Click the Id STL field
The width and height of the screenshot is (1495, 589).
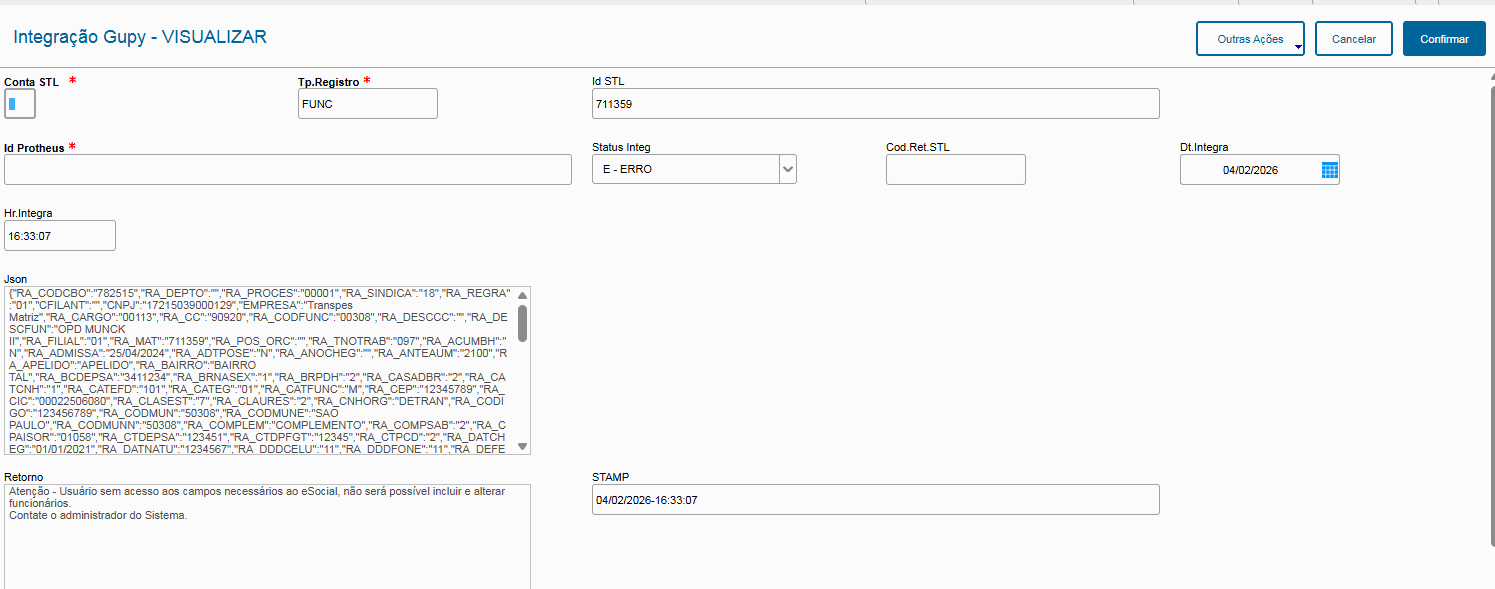tap(875, 104)
